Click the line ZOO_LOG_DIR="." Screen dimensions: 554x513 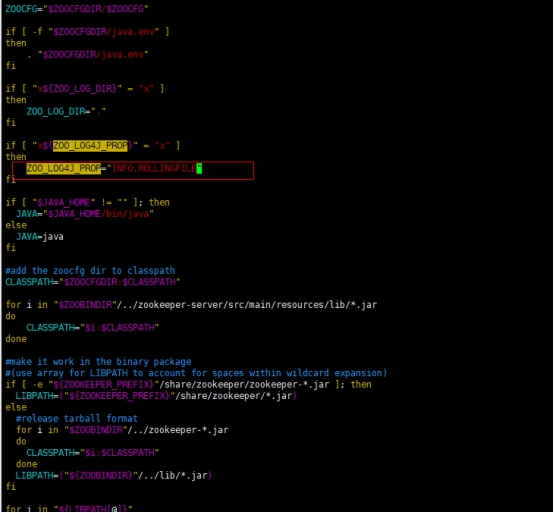coord(66,111)
